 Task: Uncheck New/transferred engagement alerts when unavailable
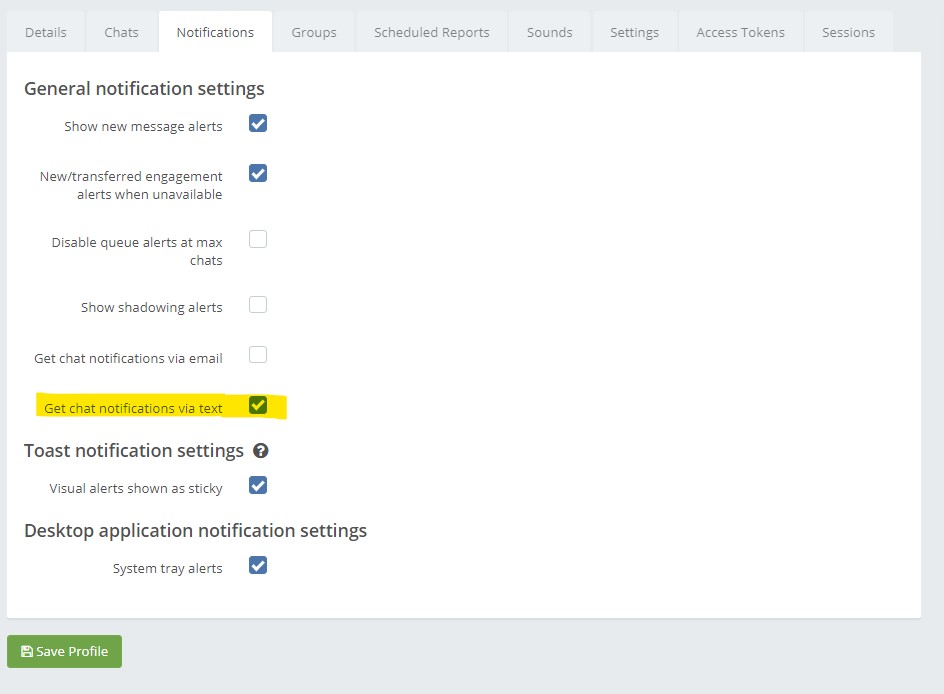[258, 173]
